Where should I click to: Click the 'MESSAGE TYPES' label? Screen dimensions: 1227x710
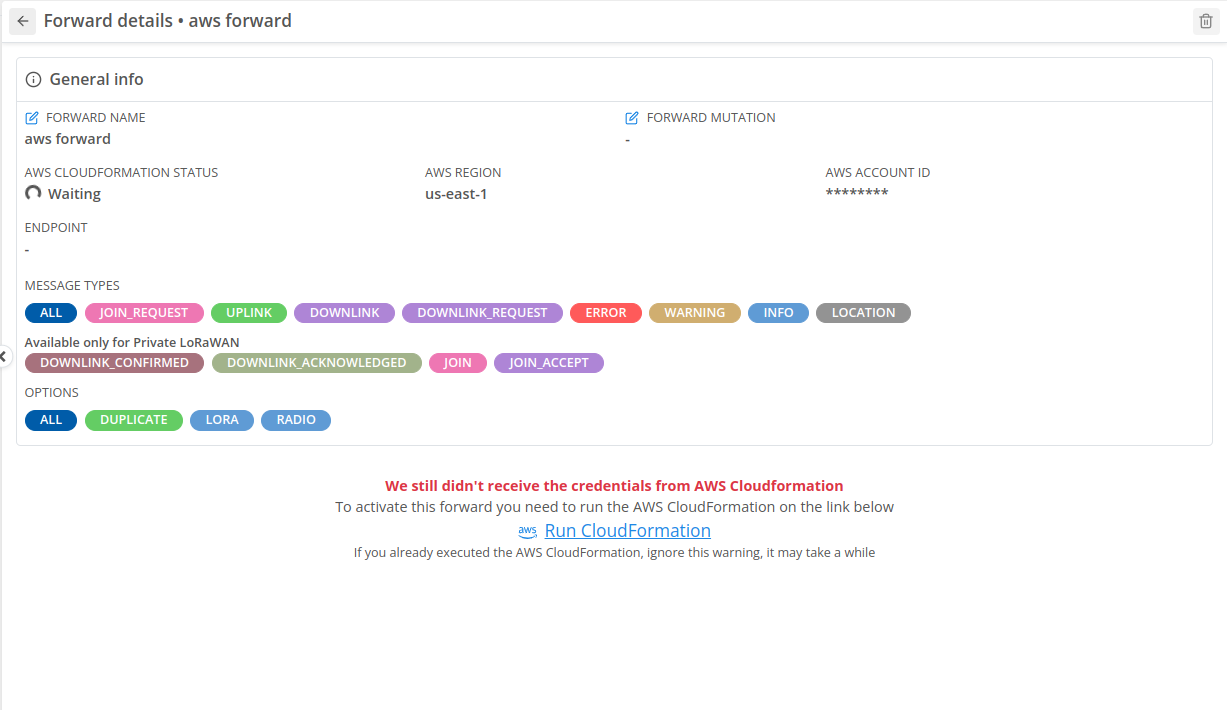(x=72, y=286)
